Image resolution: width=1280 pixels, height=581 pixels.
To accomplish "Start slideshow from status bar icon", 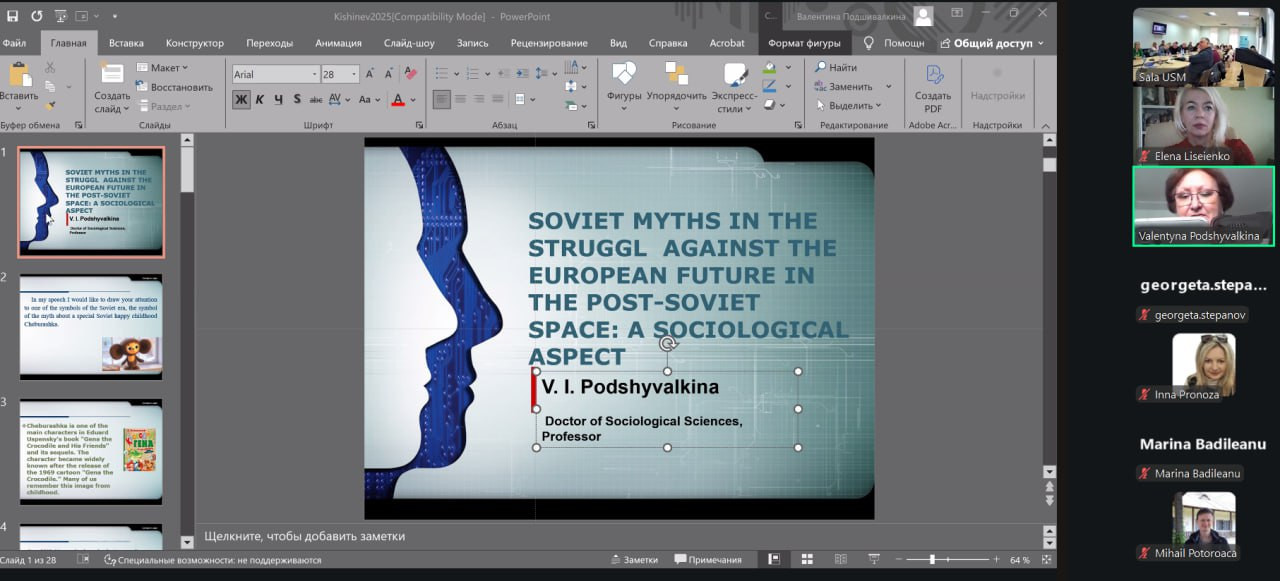I will [873, 559].
